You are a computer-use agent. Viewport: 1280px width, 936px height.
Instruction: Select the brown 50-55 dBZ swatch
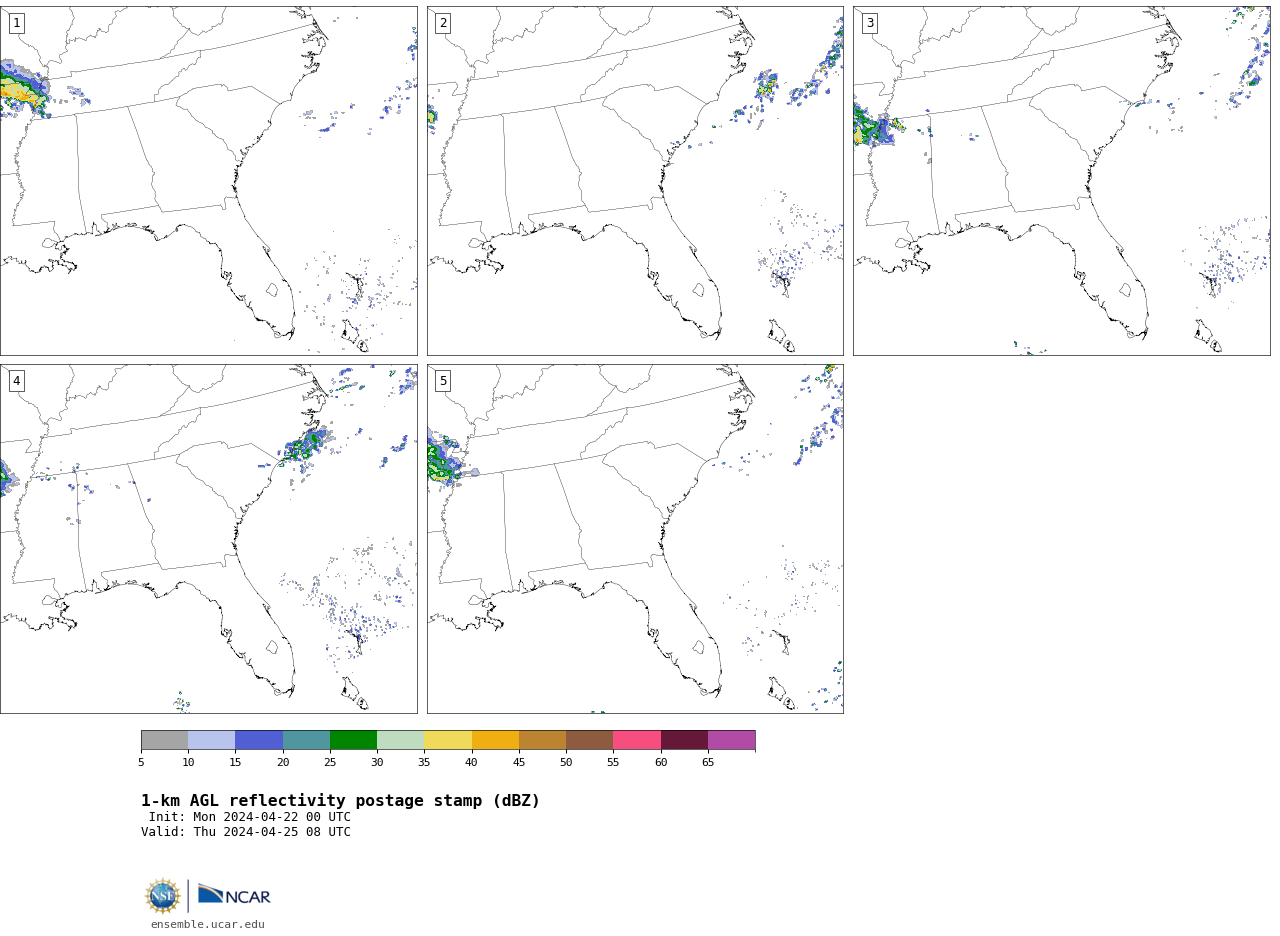pyautogui.click(x=590, y=740)
